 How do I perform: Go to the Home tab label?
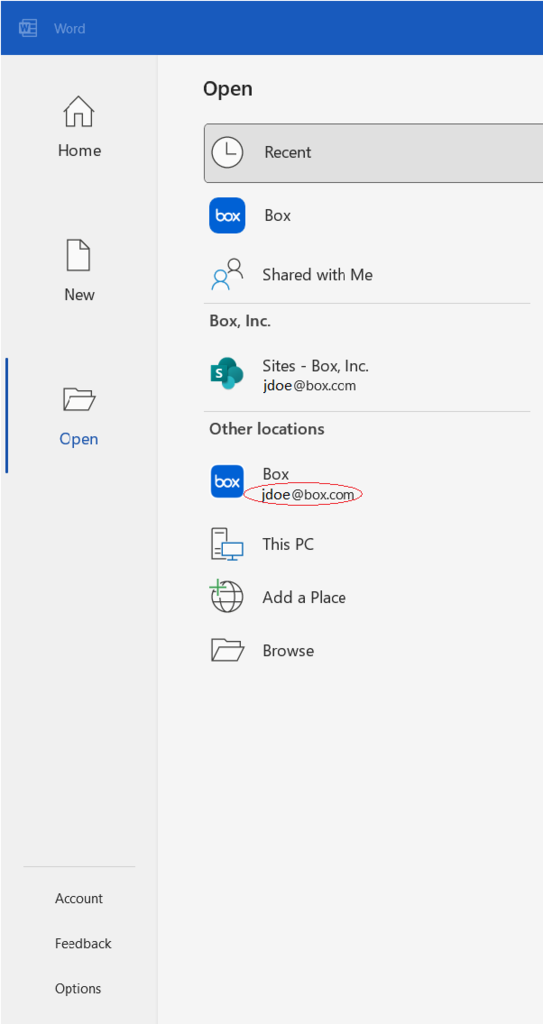(x=79, y=151)
